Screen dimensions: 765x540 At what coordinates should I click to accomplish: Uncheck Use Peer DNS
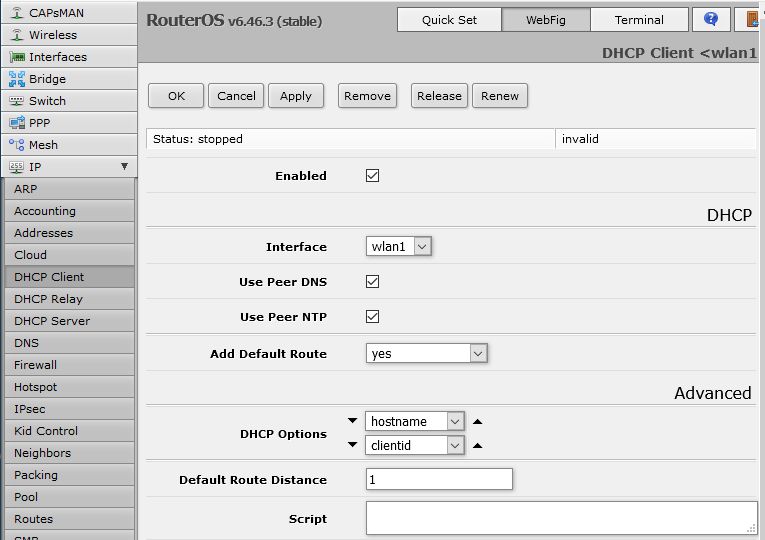pyautogui.click(x=372, y=281)
